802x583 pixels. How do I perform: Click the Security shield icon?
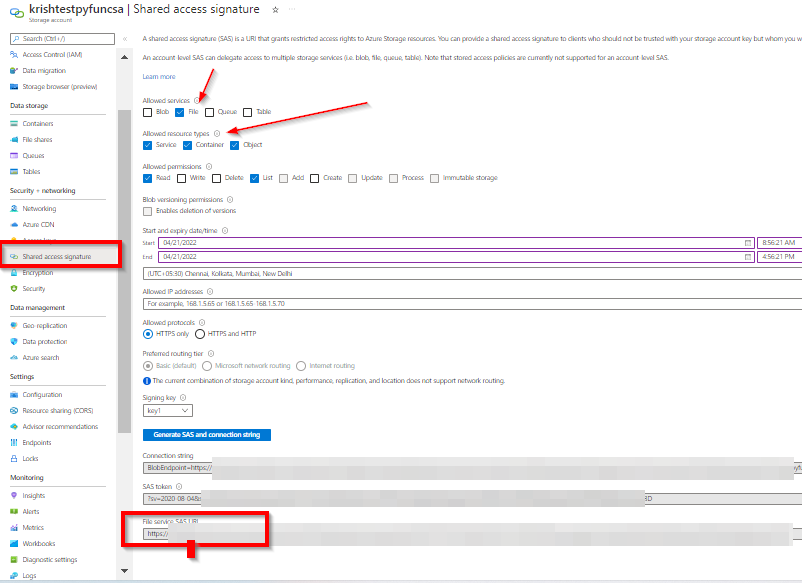[14, 289]
